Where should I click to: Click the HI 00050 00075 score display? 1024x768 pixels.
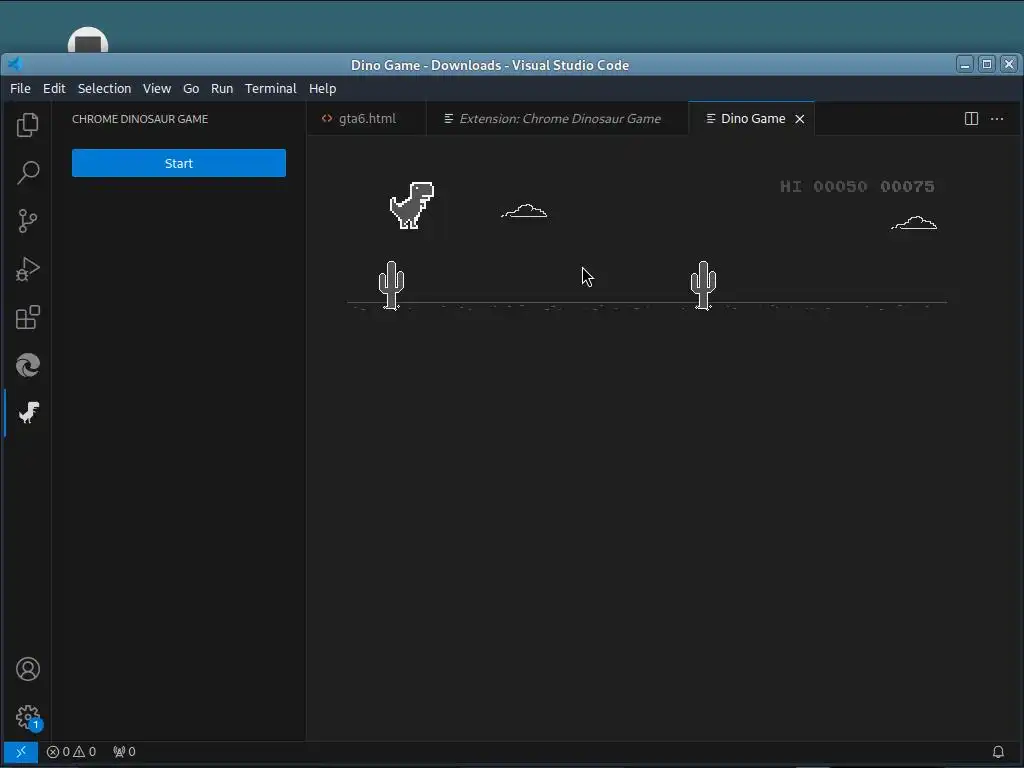click(857, 187)
